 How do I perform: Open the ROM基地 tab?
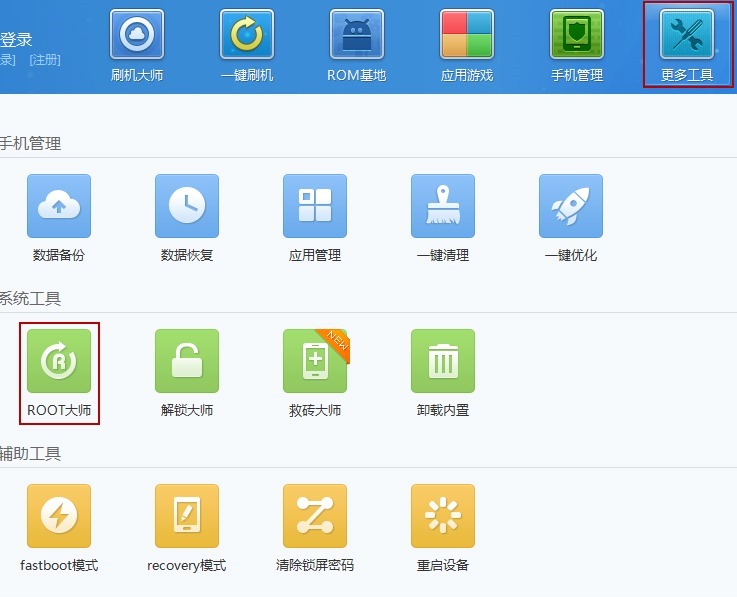[x=357, y=46]
